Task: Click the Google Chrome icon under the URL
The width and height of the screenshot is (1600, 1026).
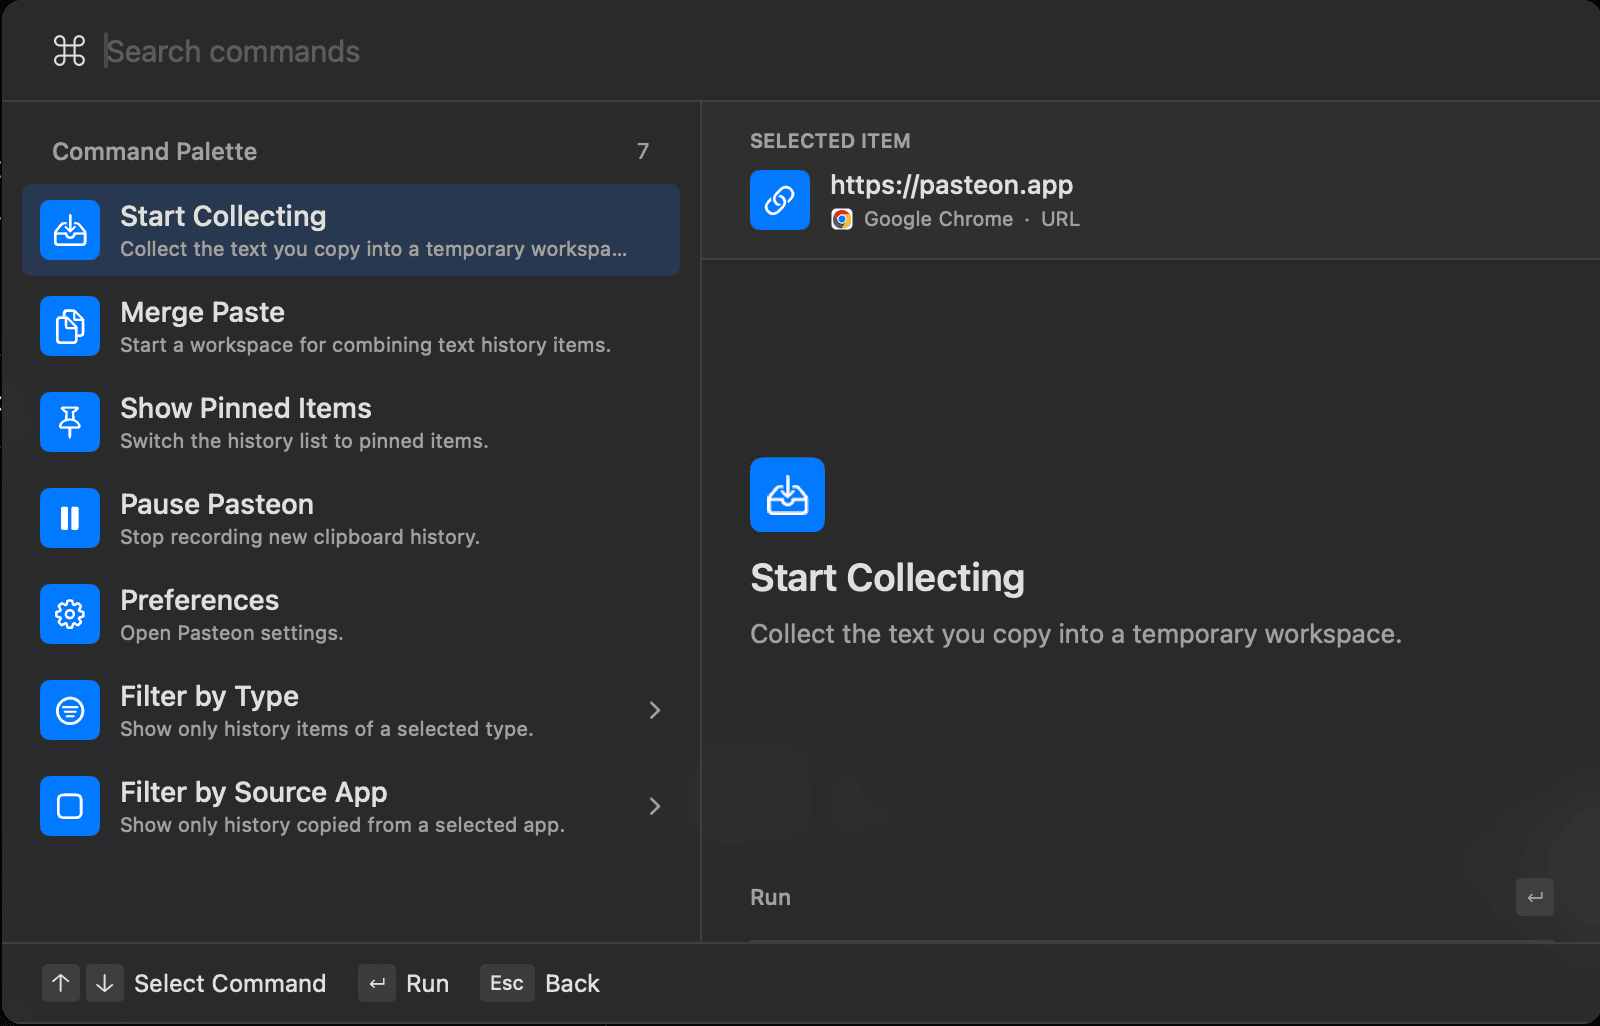Action: coord(842,219)
